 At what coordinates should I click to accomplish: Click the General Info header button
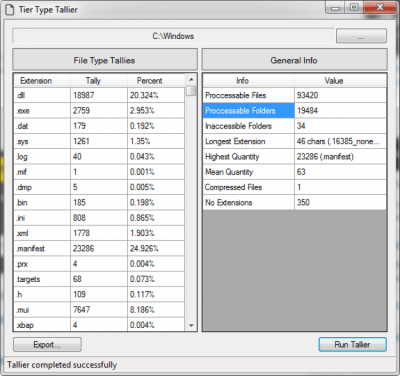294,60
